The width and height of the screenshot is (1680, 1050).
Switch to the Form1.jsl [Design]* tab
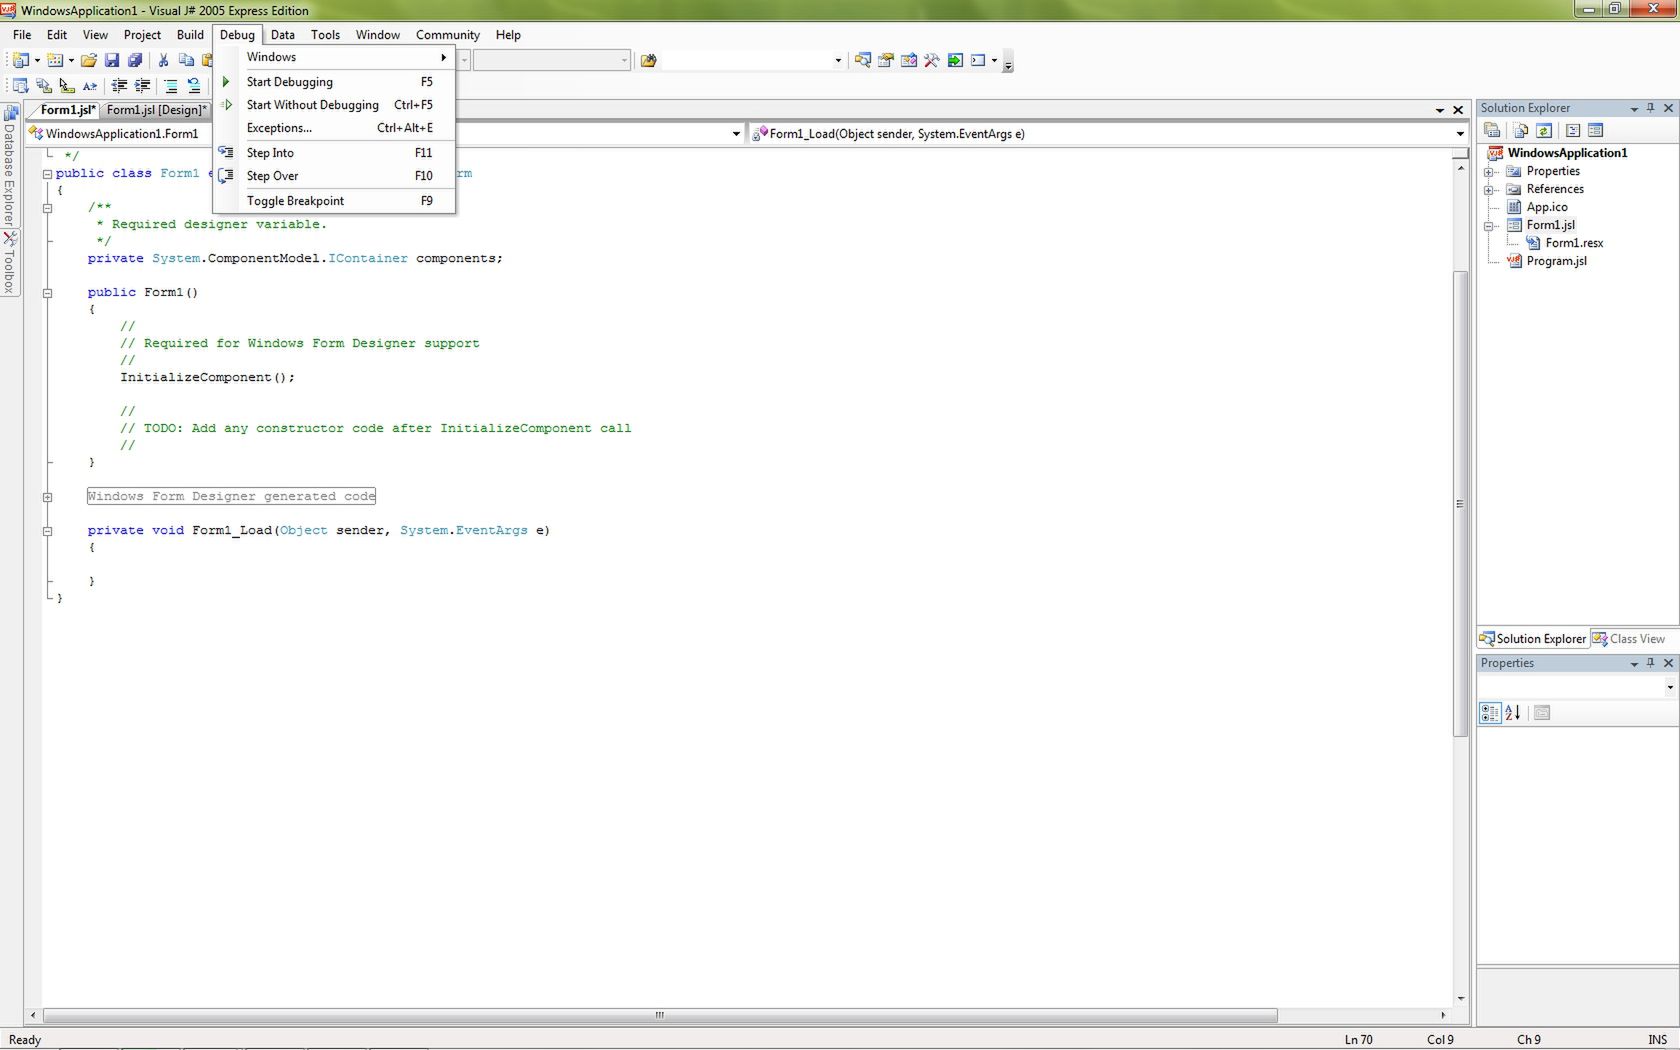point(157,110)
